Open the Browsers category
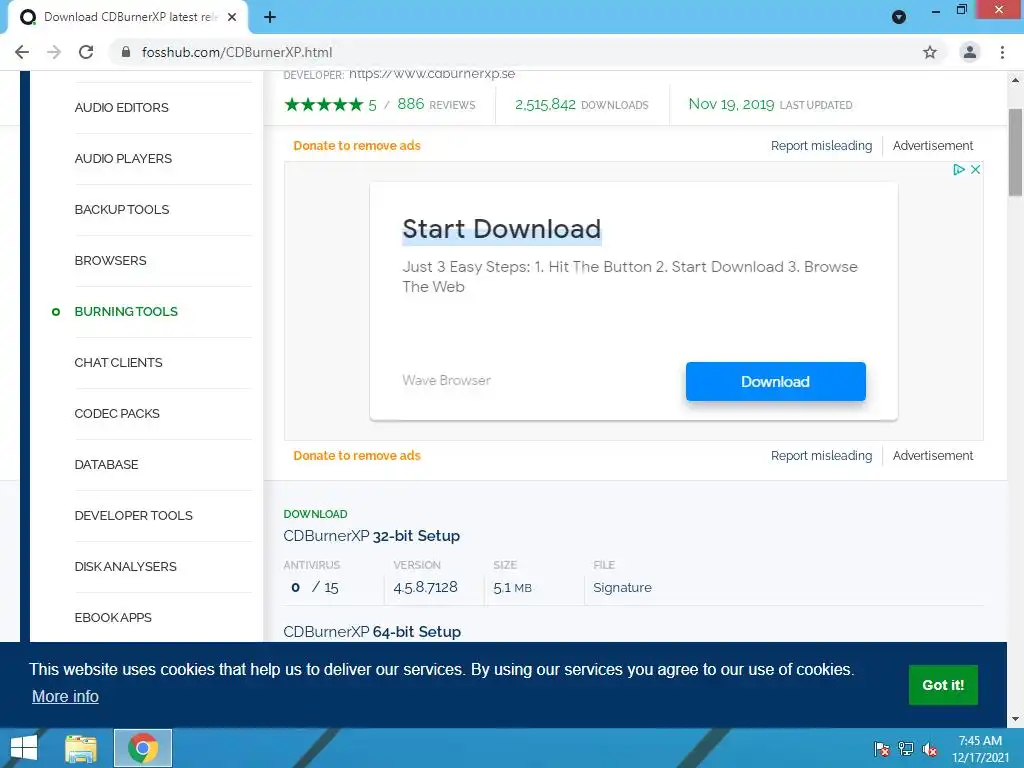The width and height of the screenshot is (1024, 768). pos(110,261)
